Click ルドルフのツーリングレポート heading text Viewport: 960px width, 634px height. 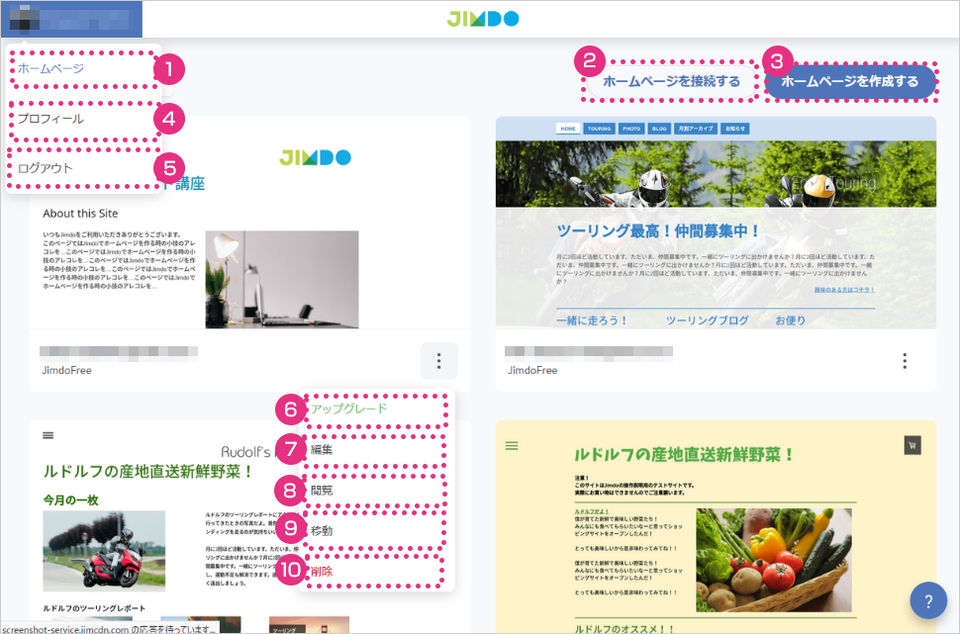click(x=94, y=608)
